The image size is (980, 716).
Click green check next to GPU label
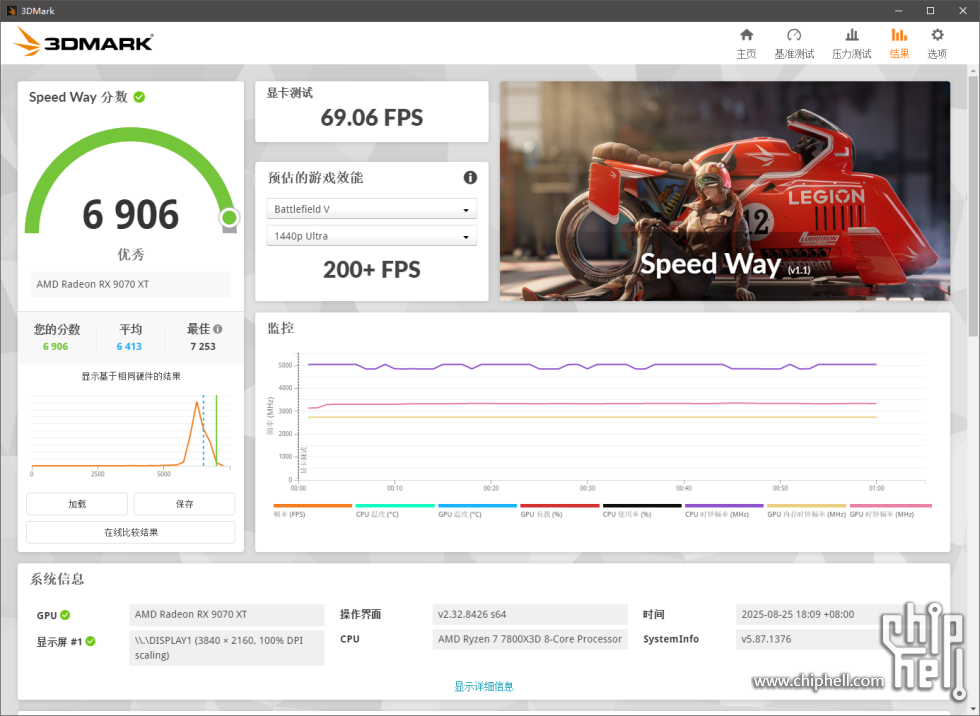click(65, 615)
